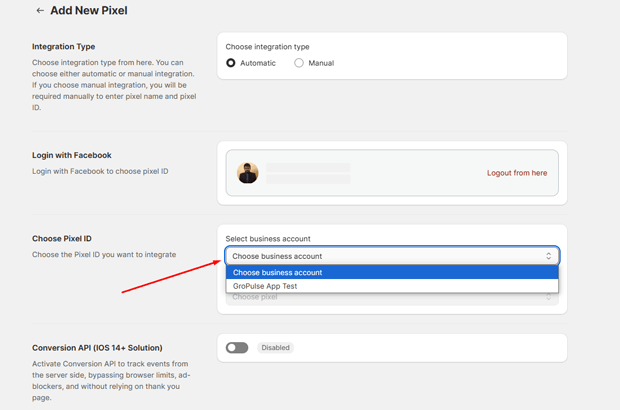Choose GroPulse App Test from the list
Image resolution: width=620 pixels, height=410 pixels.
click(x=392, y=286)
